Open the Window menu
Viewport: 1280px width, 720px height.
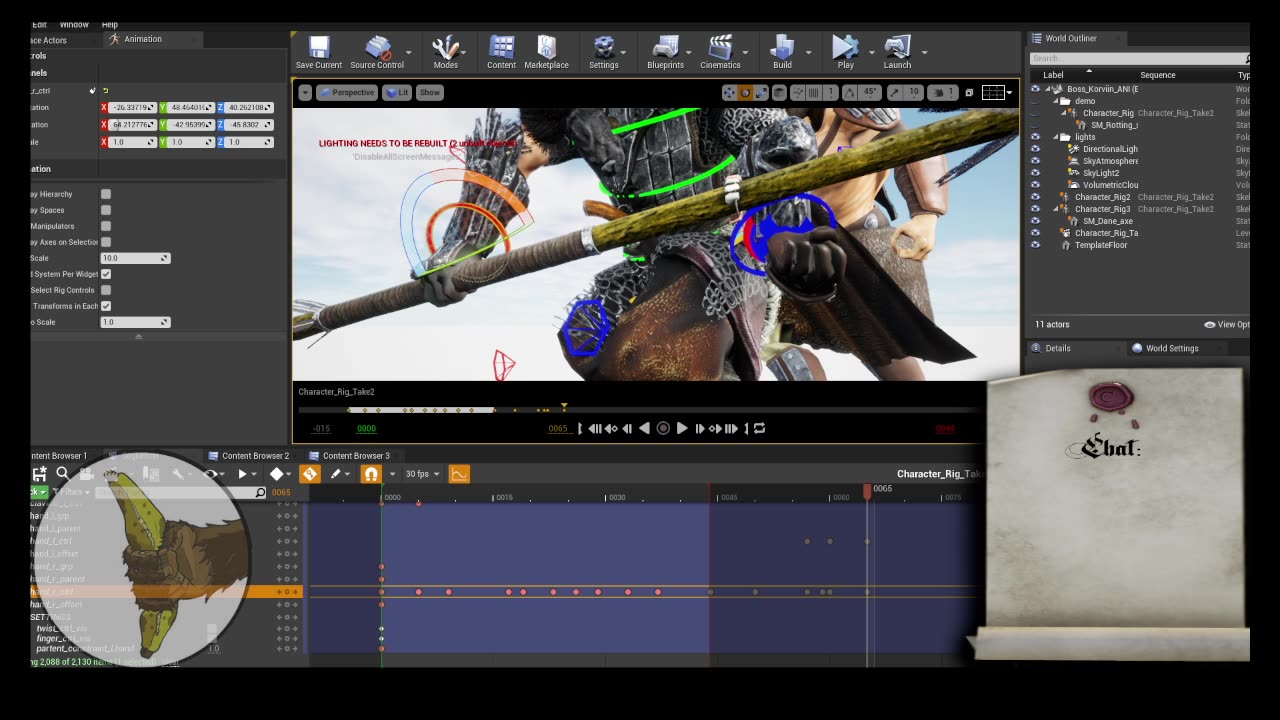74,24
